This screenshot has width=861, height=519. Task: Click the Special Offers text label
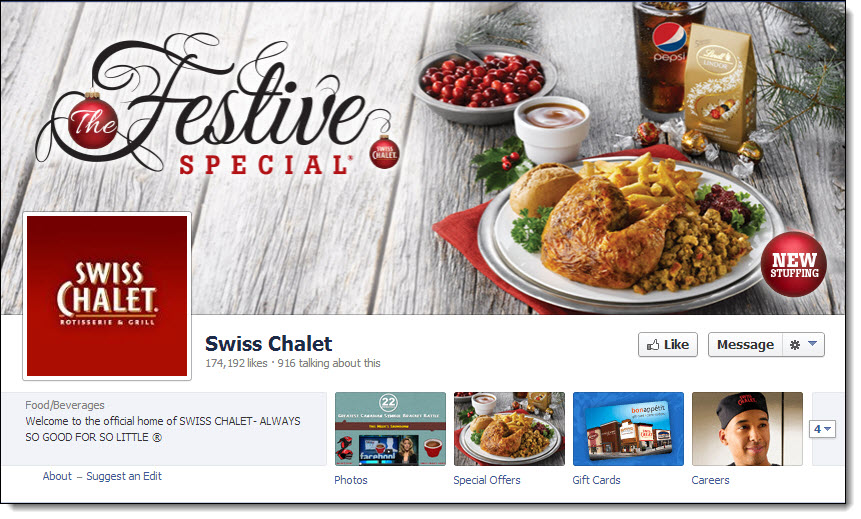pyautogui.click(x=487, y=480)
